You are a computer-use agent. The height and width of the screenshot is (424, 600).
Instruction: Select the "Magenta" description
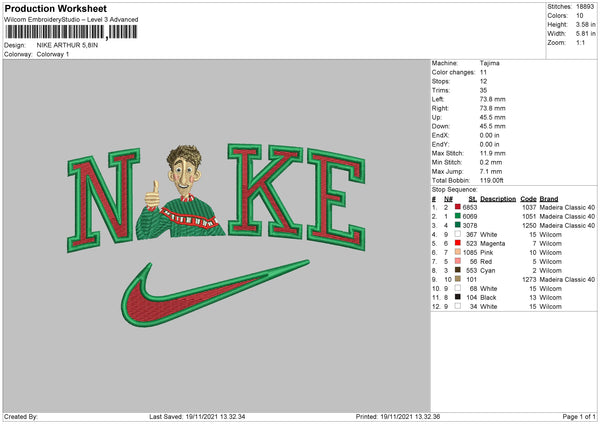[492, 243]
